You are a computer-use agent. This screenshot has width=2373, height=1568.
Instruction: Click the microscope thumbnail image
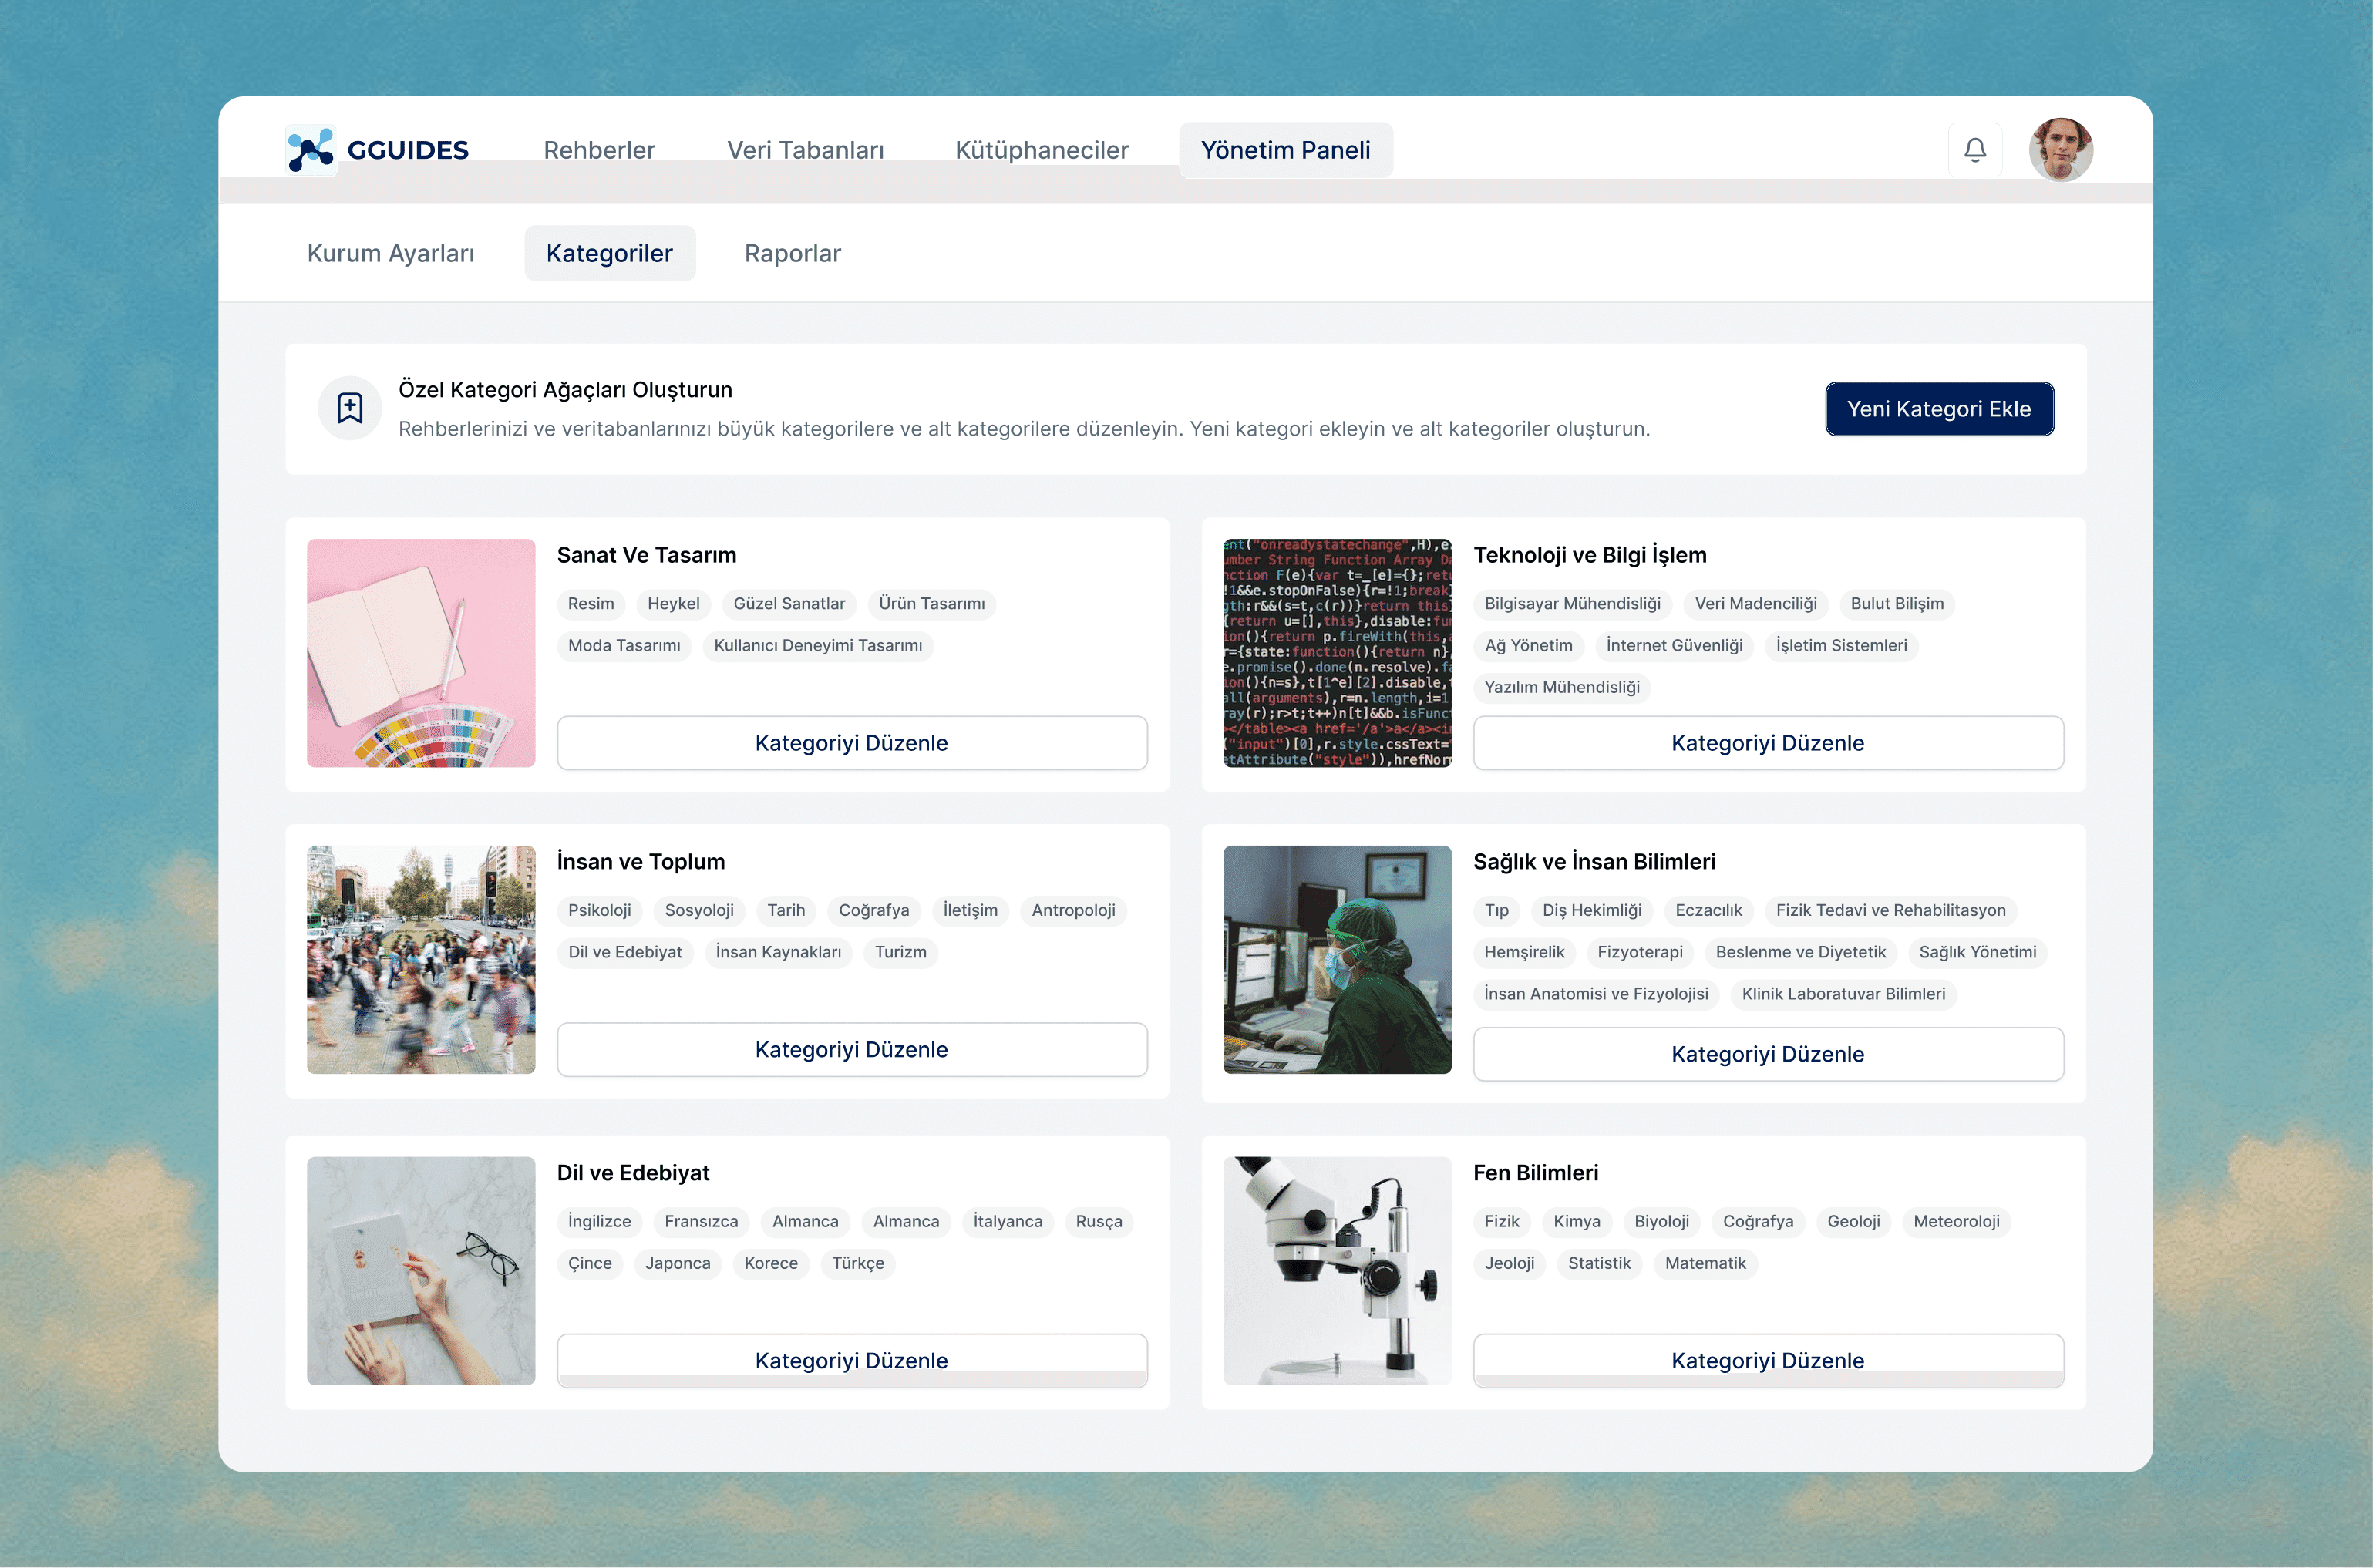[1337, 1270]
